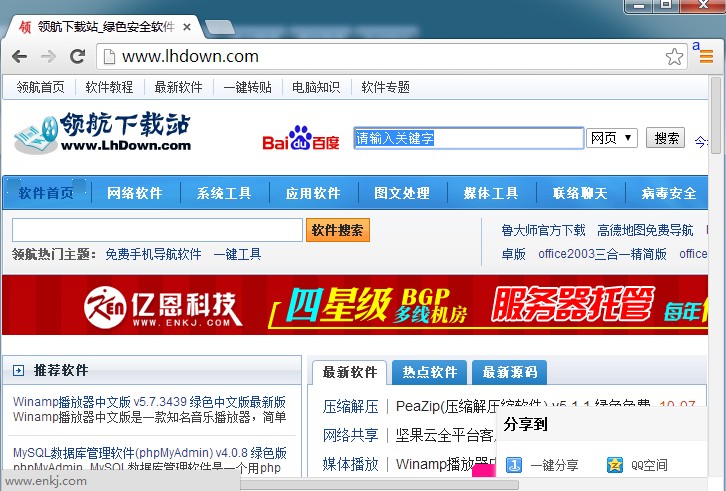This screenshot has height=491, width=726.
Task: Click the Baidu keyword input field
Action: [x=468, y=138]
